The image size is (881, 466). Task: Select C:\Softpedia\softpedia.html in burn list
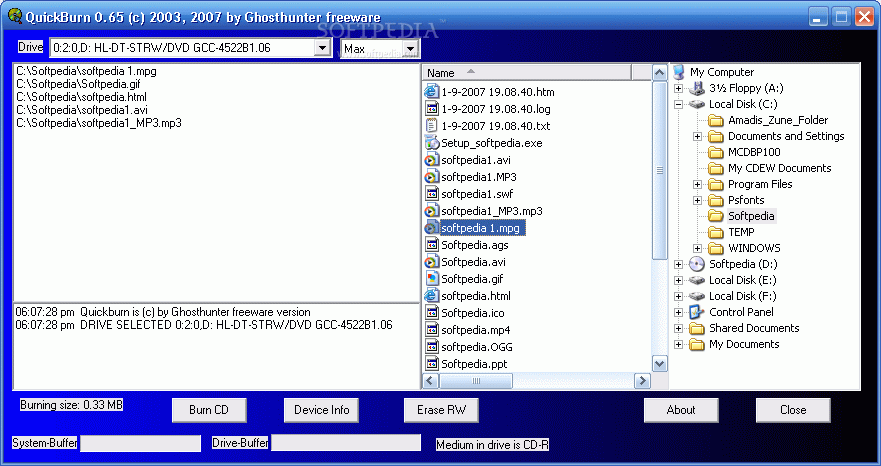point(81,97)
